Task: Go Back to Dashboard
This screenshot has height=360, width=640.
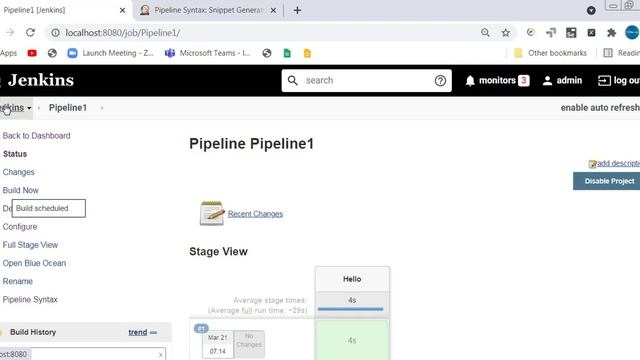Action: tap(36, 136)
